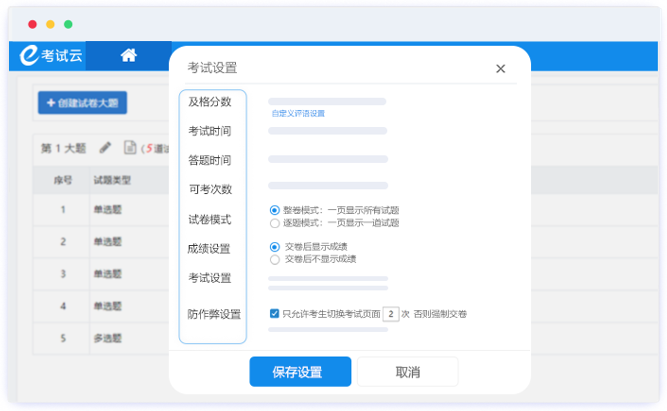Click the home icon in the top bar
This screenshot has height=411, width=667.
(128, 56)
